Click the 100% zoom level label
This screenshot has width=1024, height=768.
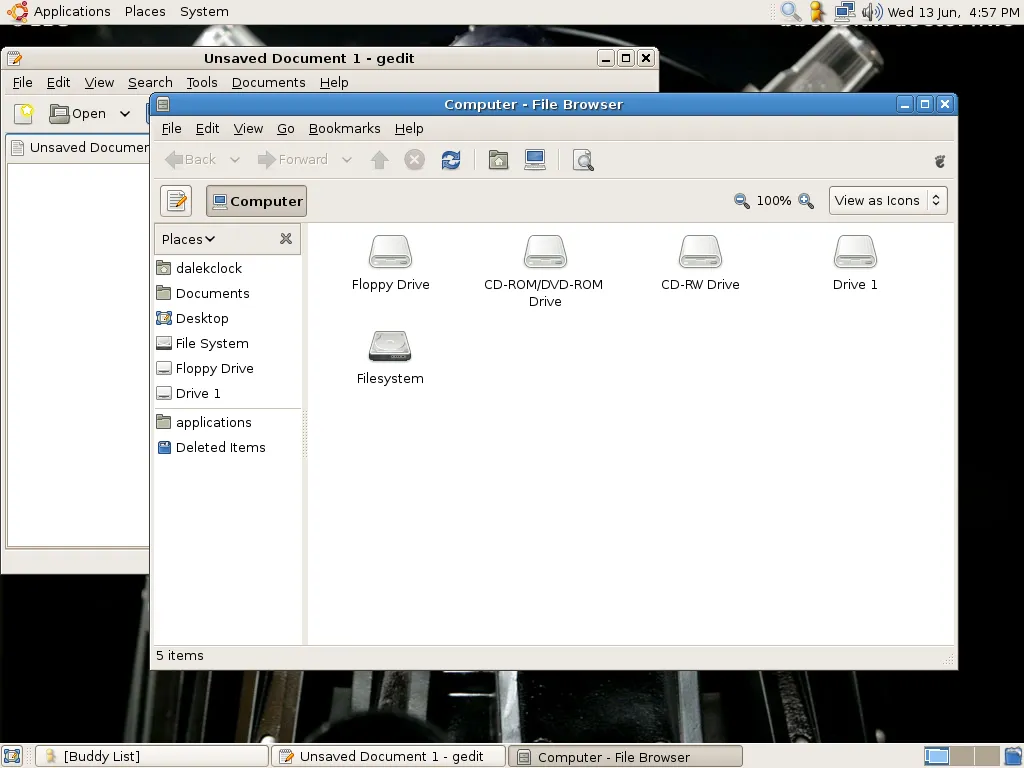pos(774,200)
